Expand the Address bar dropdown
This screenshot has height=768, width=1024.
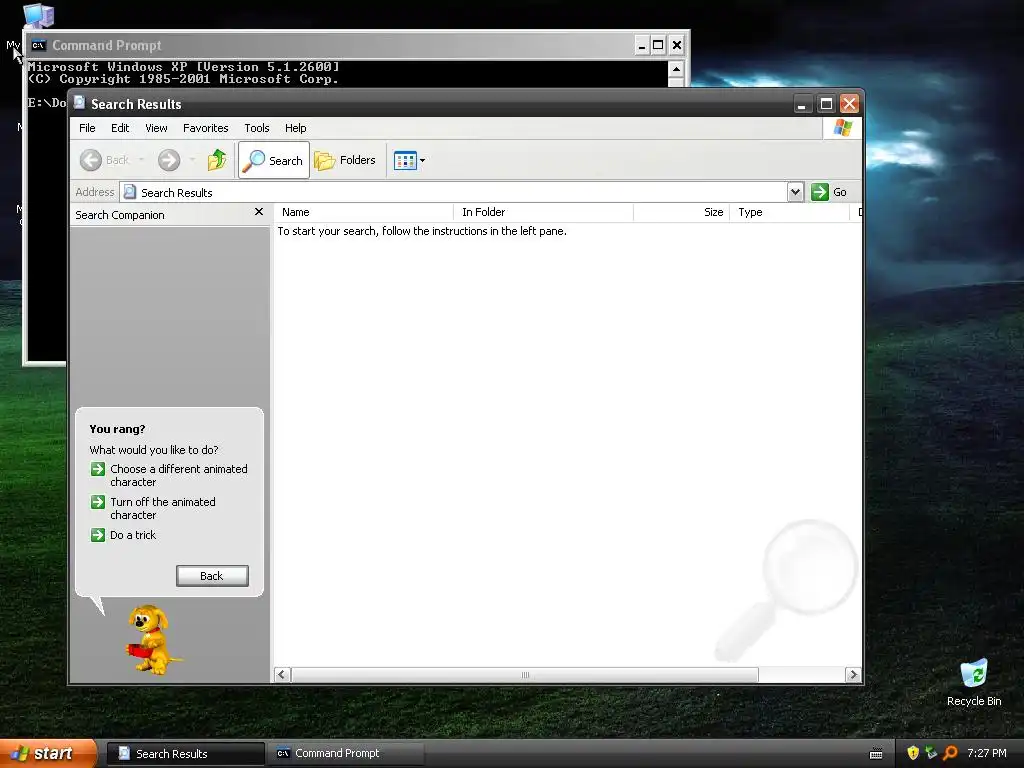[795, 192]
